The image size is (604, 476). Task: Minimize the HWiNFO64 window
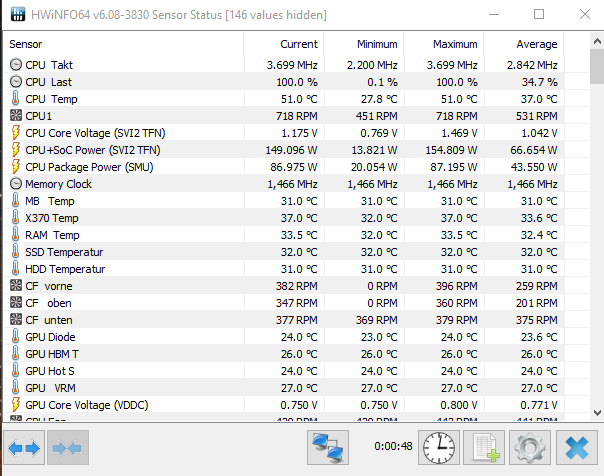click(494, 14)
